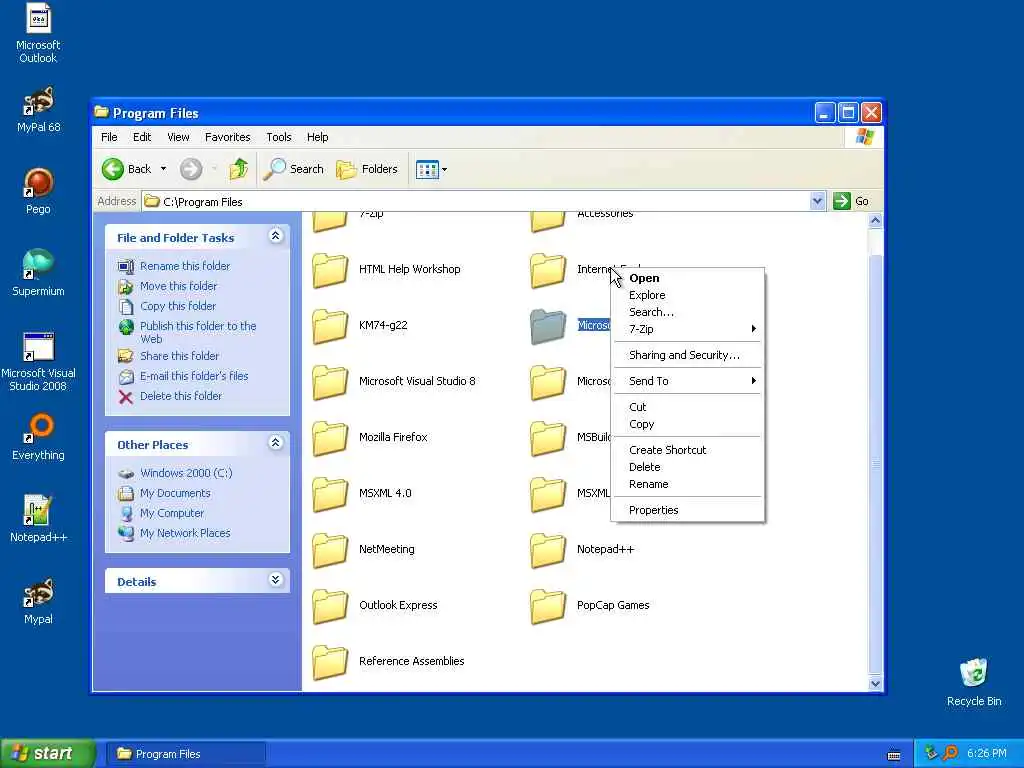Open the File menu
The image size is (1024, 768).
click(x=109, y=137)
